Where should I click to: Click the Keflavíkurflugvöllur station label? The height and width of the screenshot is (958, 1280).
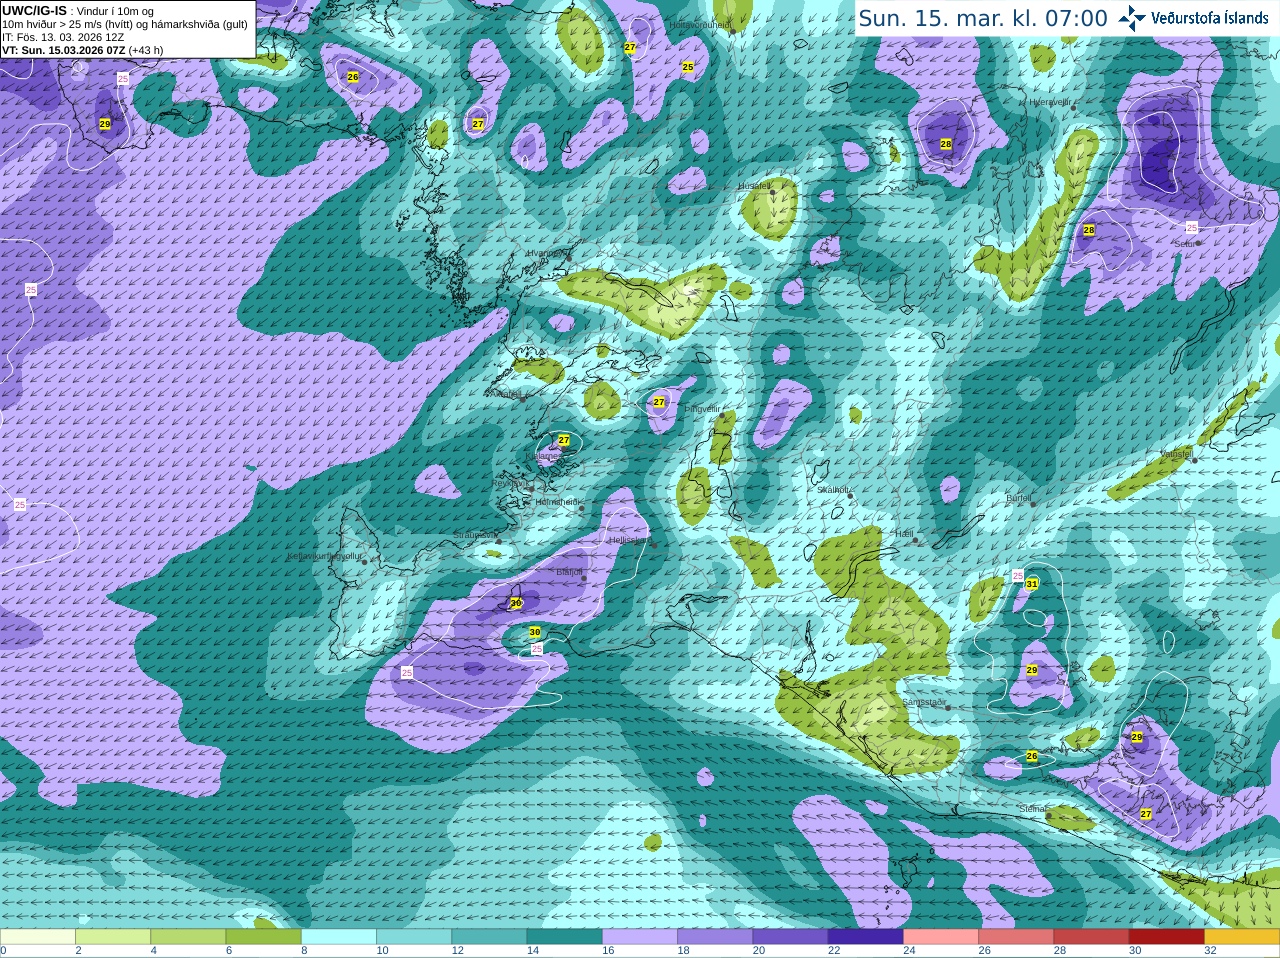point(325,556)
